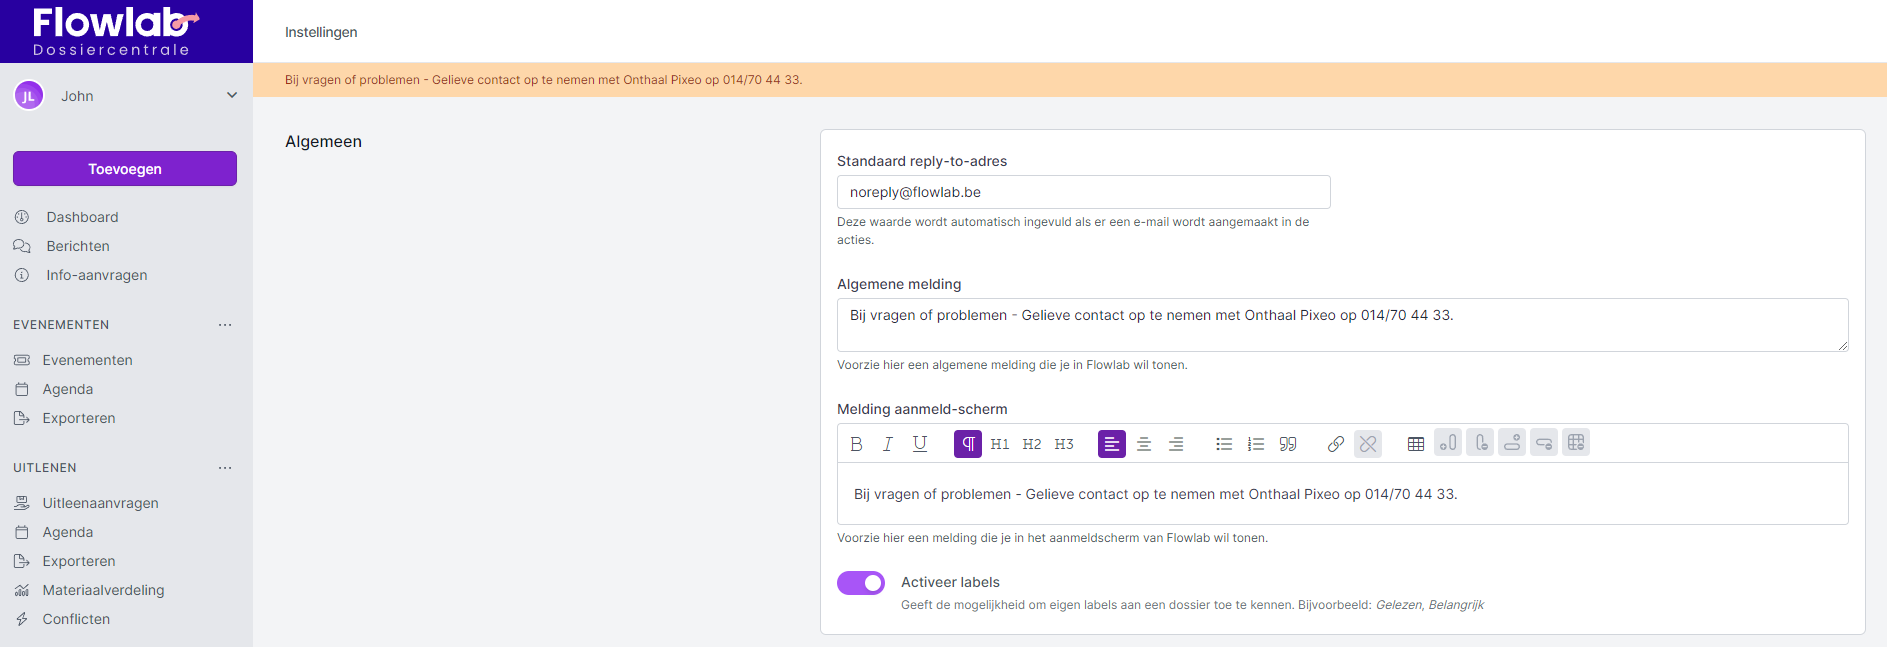Apply italic formatting in the editor
Viewport: 1887px width, 647px height.
pyautogui.click(x=887, y=444)
